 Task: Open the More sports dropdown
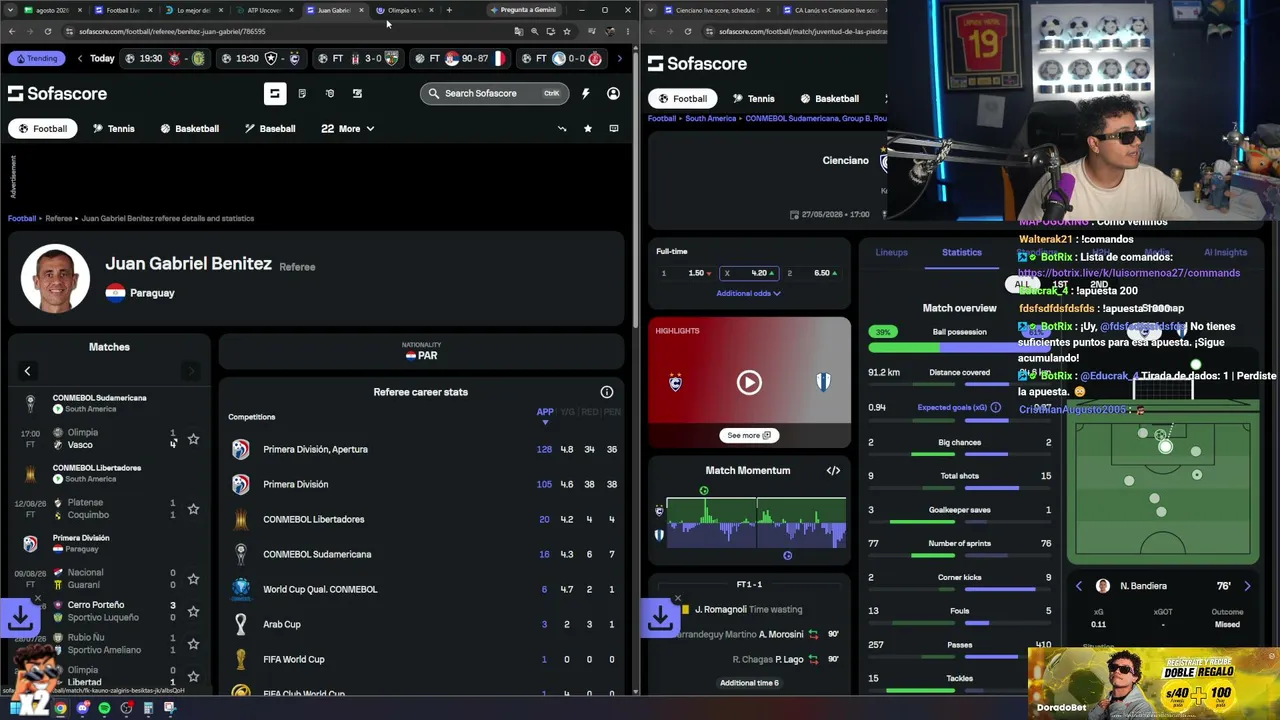348,128
